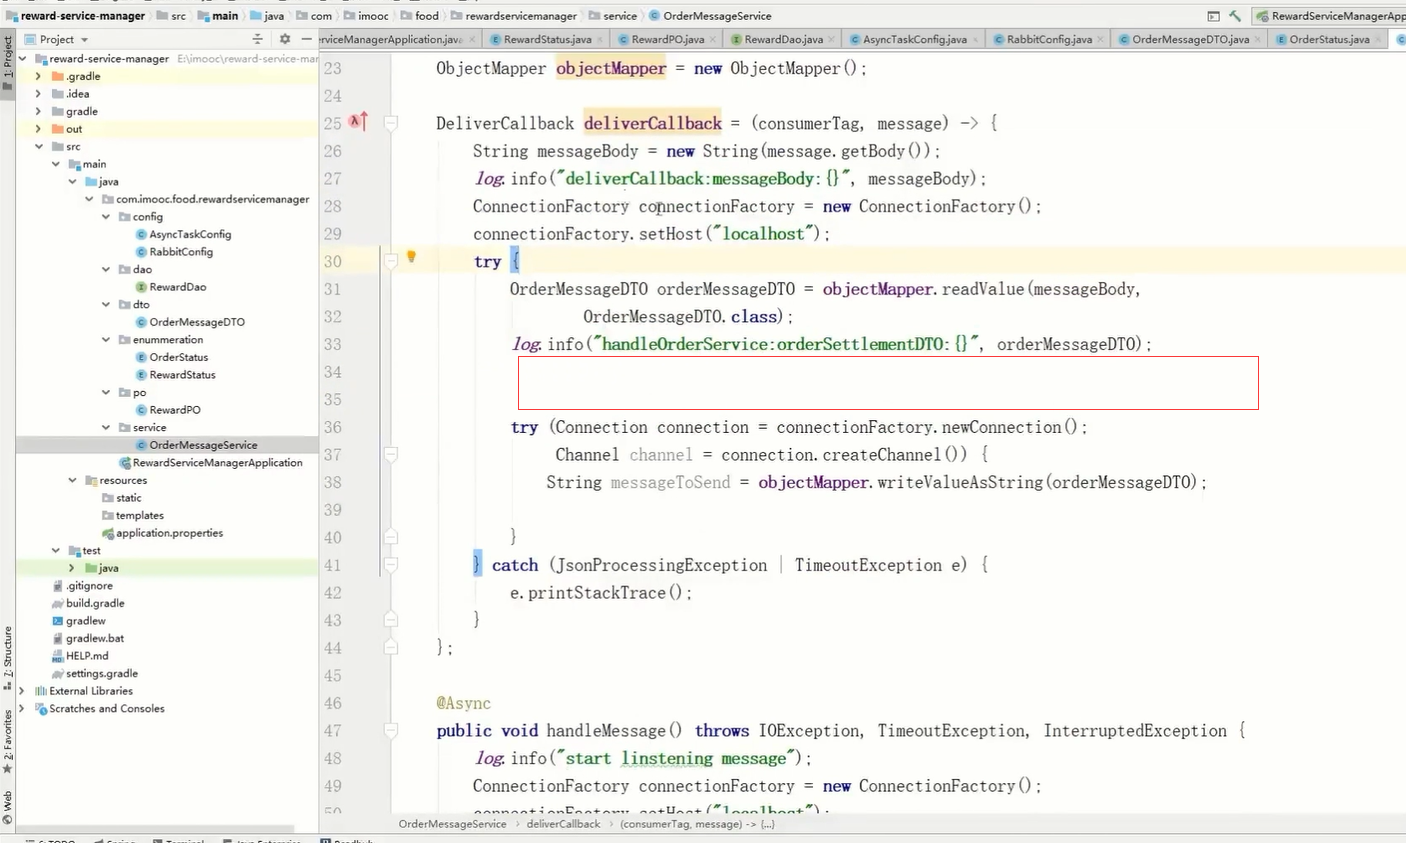Close the OrderMessageDTO.java tab
This screenshot has width=1406, height=843.
pyautogui.click(x=1258, y=40)
